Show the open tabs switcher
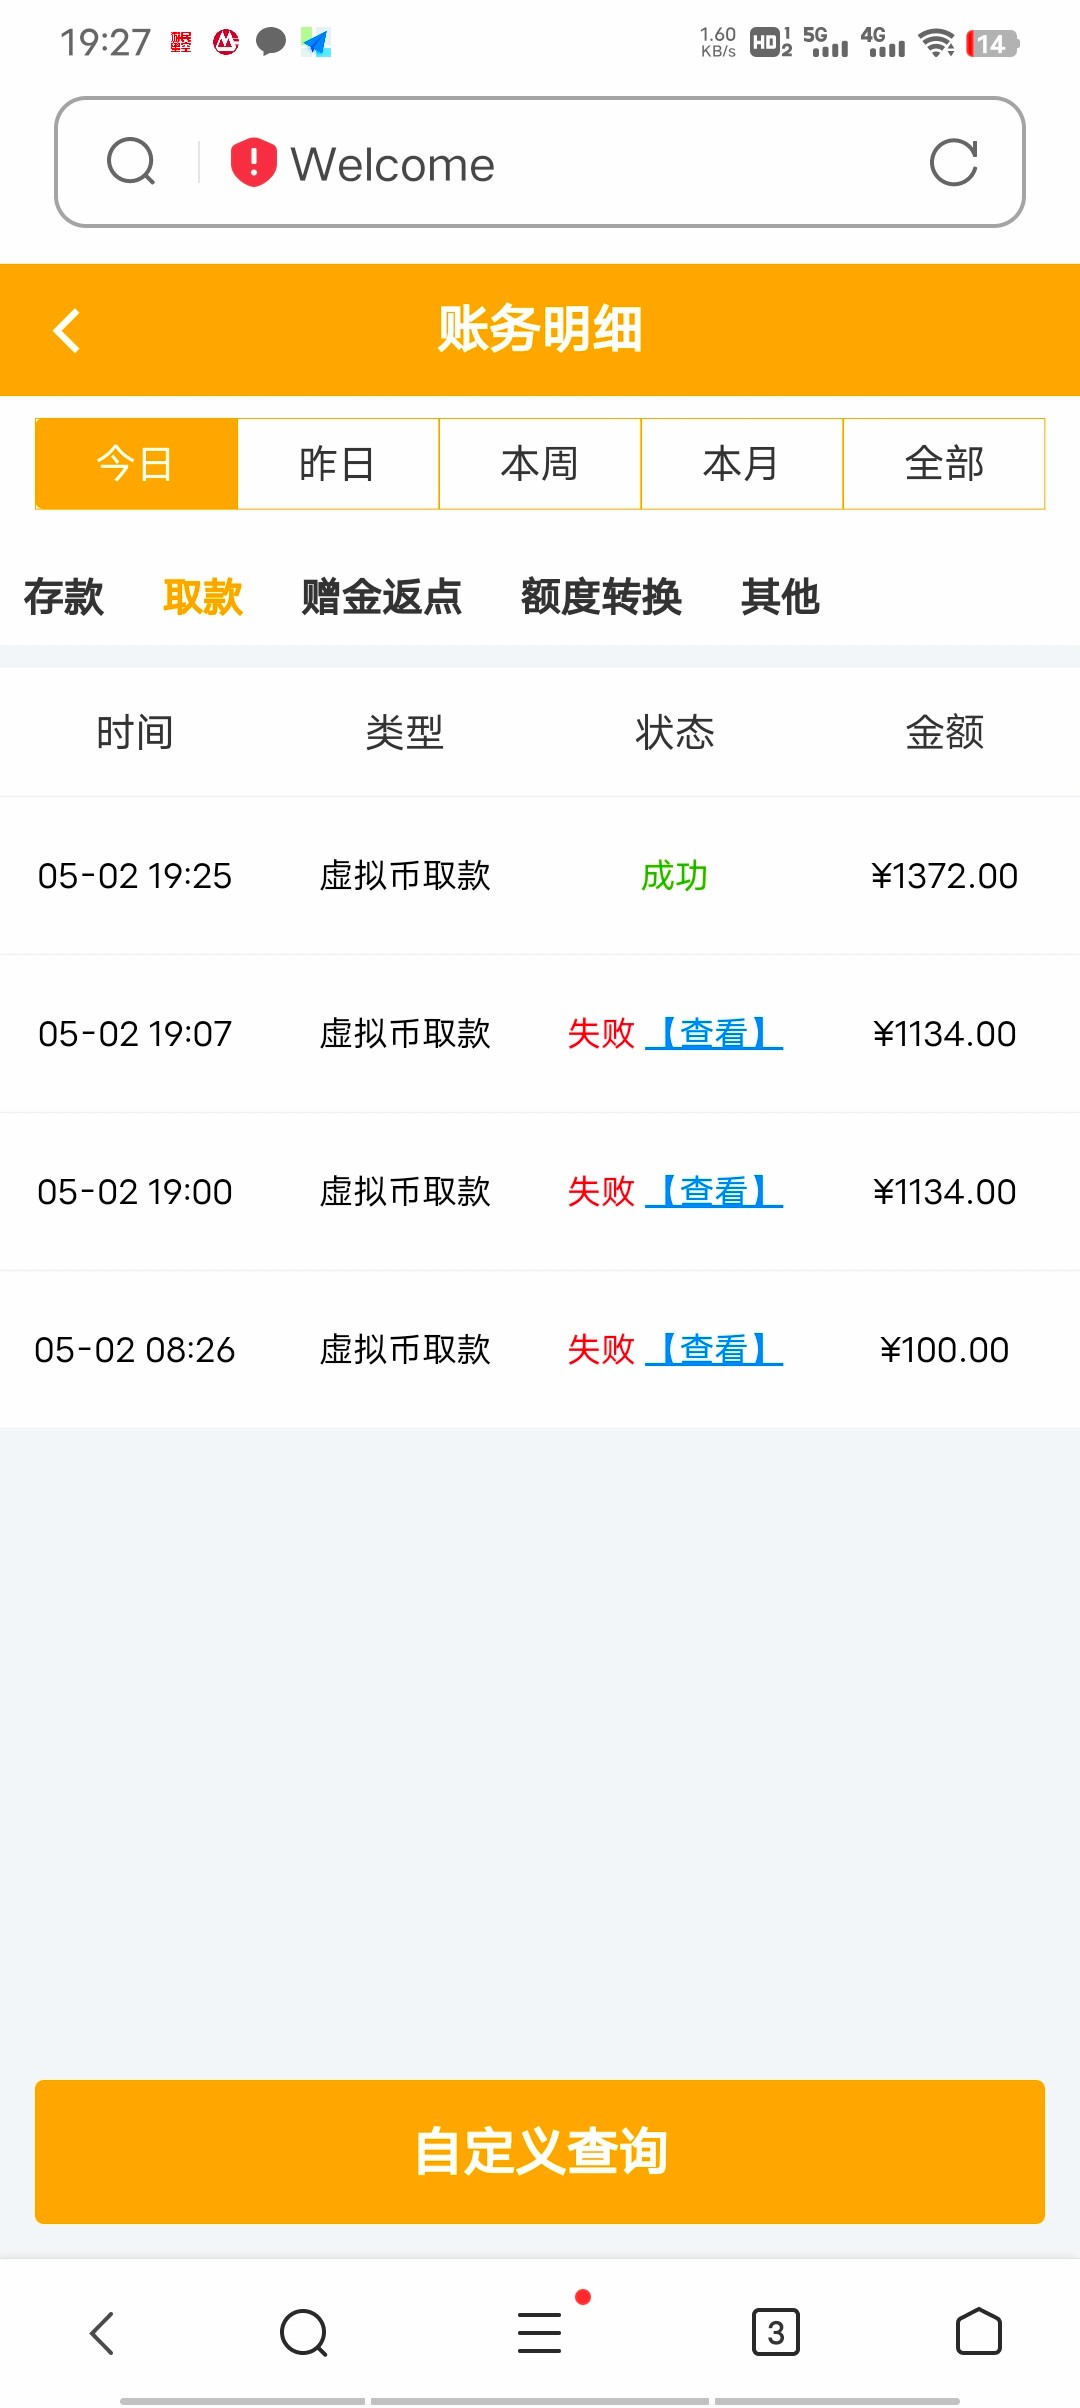Image resolution: width=1080 pixels, height=2408 pixels. coord(775,2333)
